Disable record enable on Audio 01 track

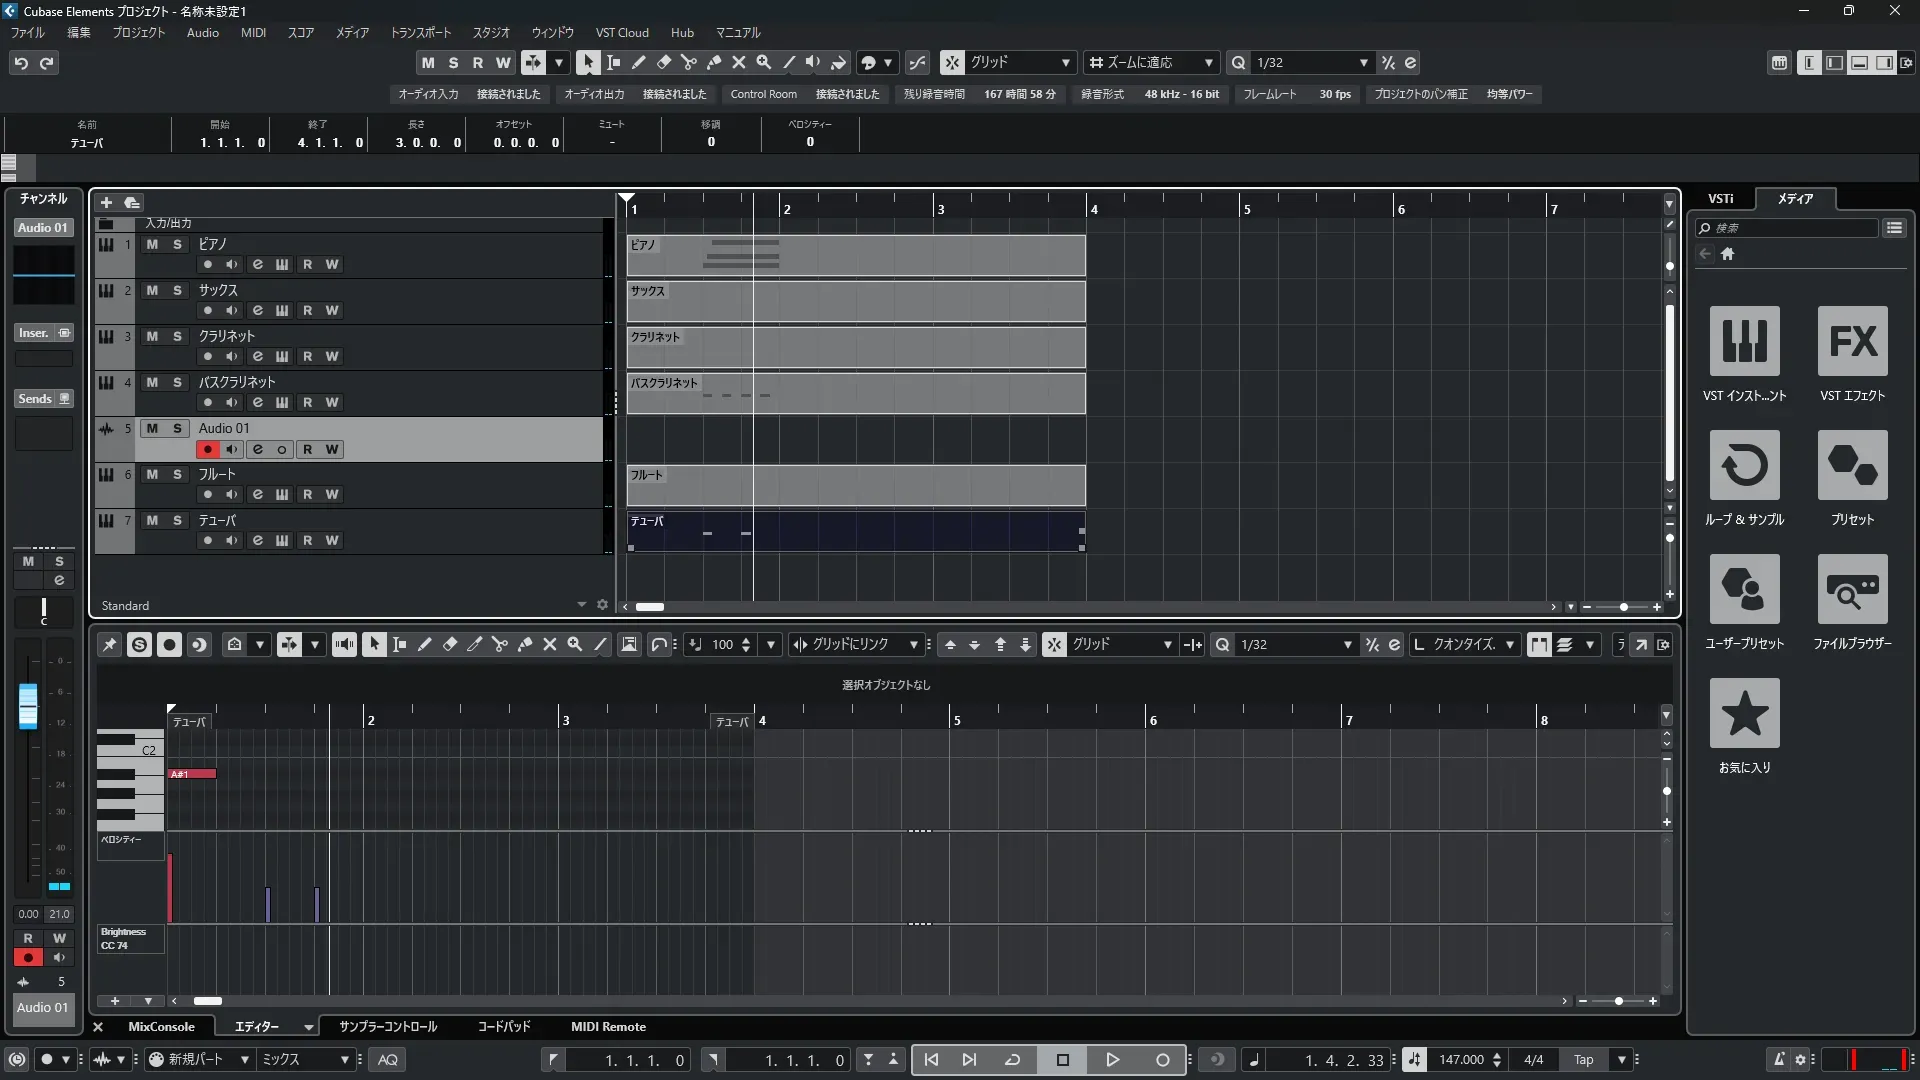coord(208,449)
